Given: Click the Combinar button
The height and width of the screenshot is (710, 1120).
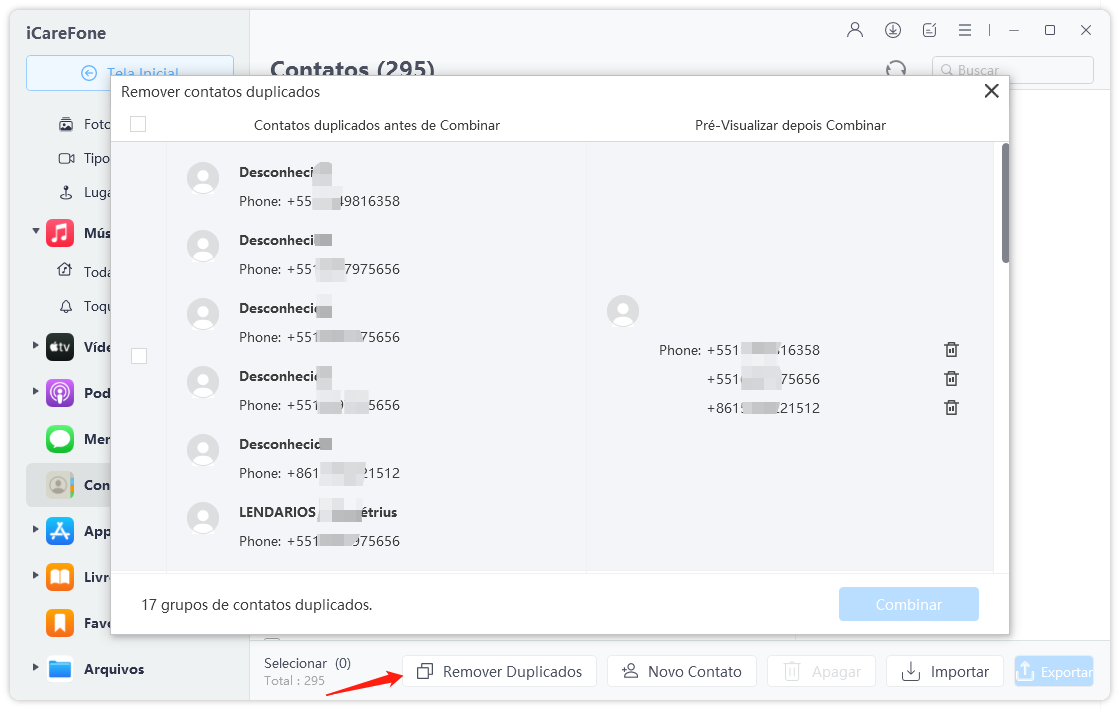Looking at the screenshot, I should [x=908, y=605].
